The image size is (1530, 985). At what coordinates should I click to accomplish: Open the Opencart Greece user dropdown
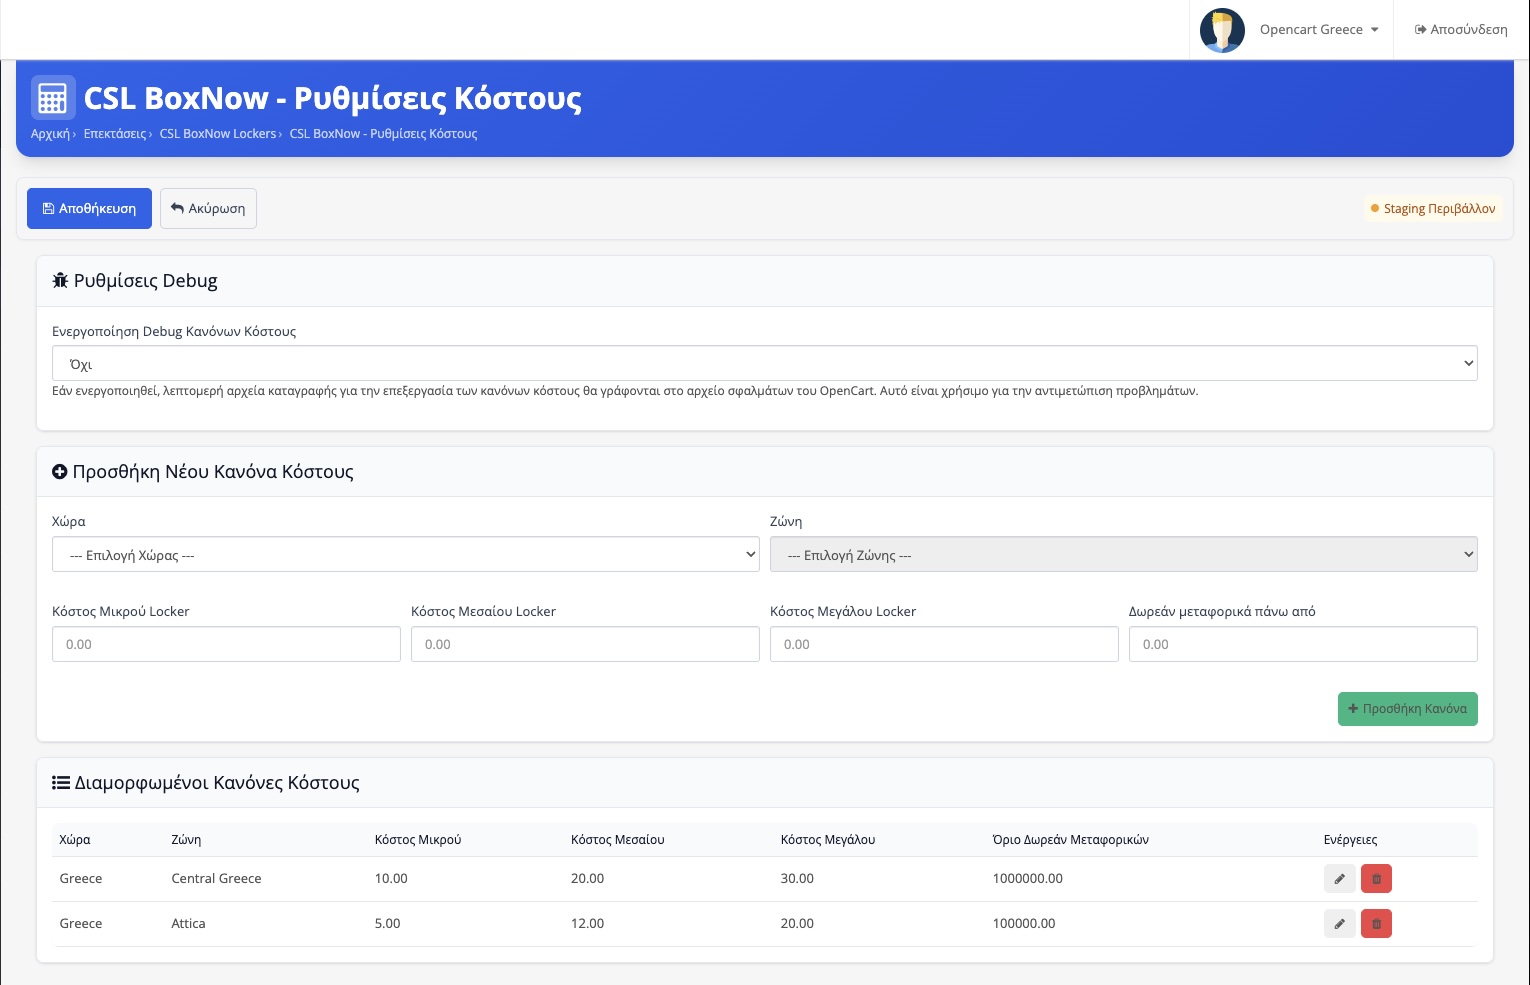[x=1319, y=30]
